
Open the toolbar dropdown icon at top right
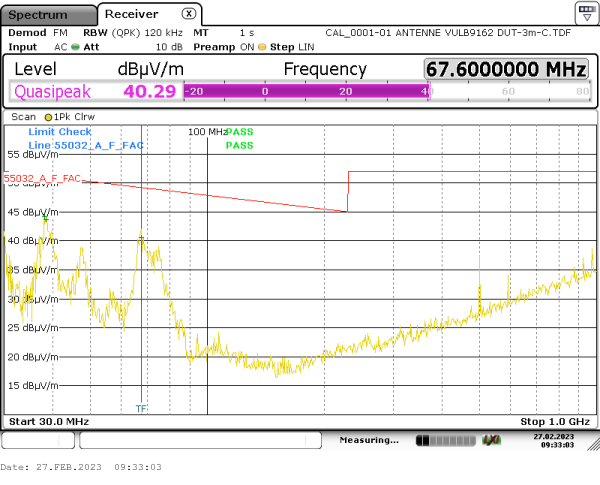[587, 13]
